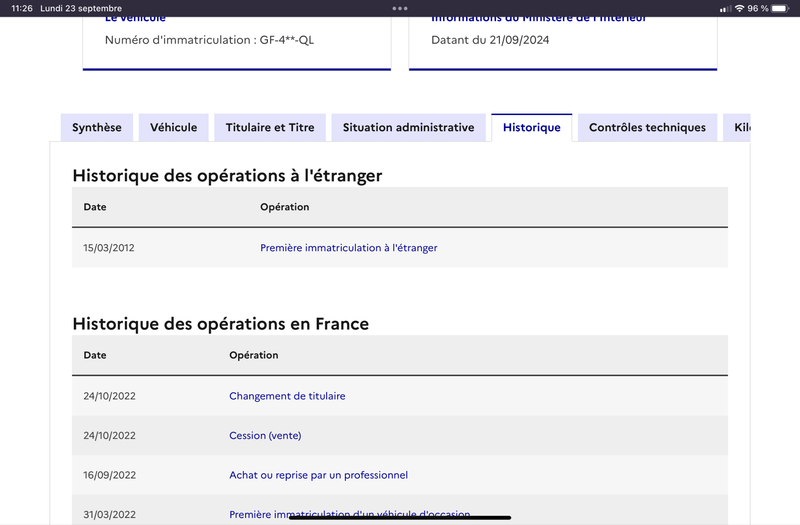Tap the battery indicator icon
This screenshot has height=525, width=800.
tap(780, 8)
